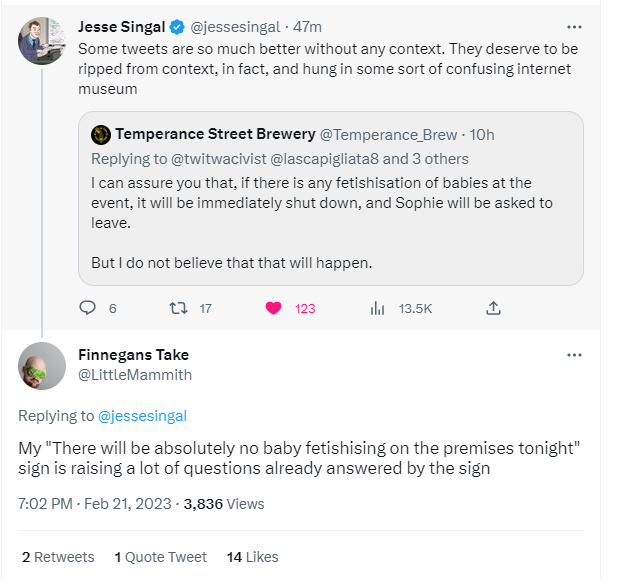Unlike the tweet via the pink heart
The width and height of the screenshot is (617, 580).
tap(273, 308)
